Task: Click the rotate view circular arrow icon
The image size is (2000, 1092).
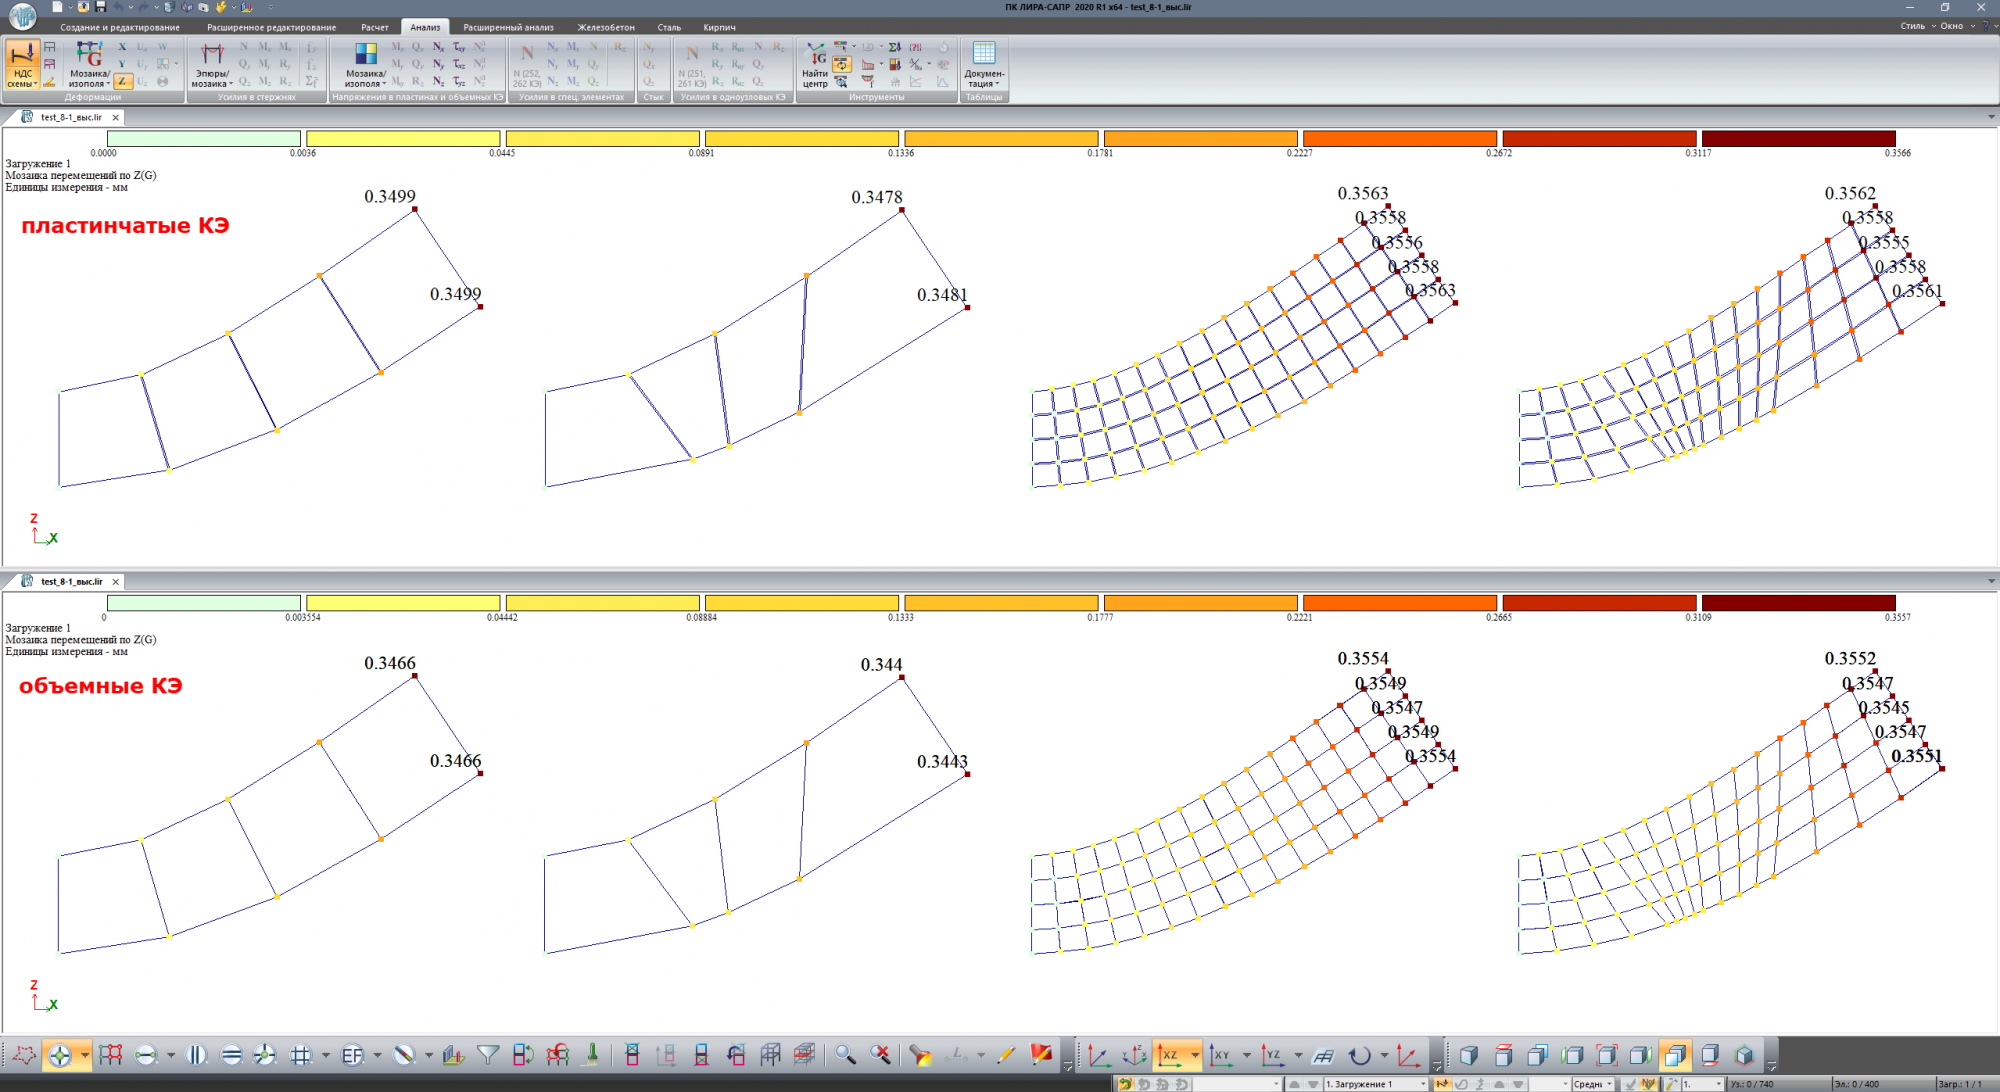Action: 1359,1055
